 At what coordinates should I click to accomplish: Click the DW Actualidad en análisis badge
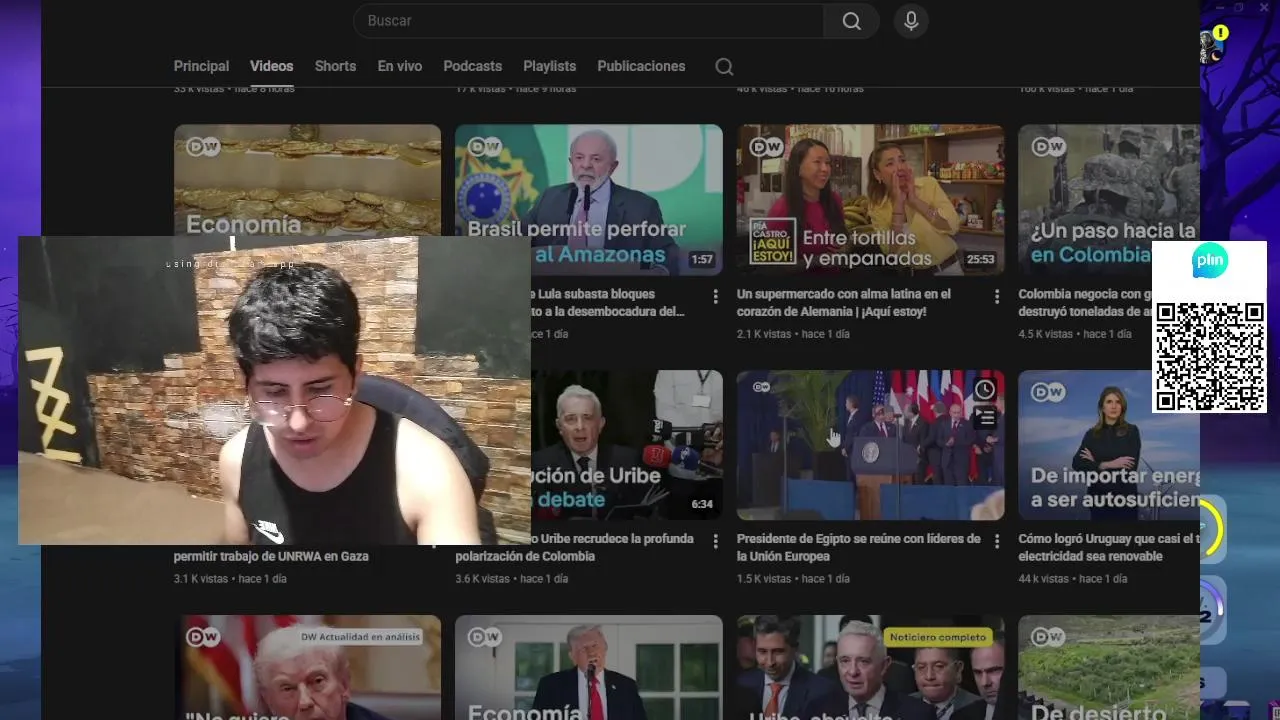click(x=361, y=636)
